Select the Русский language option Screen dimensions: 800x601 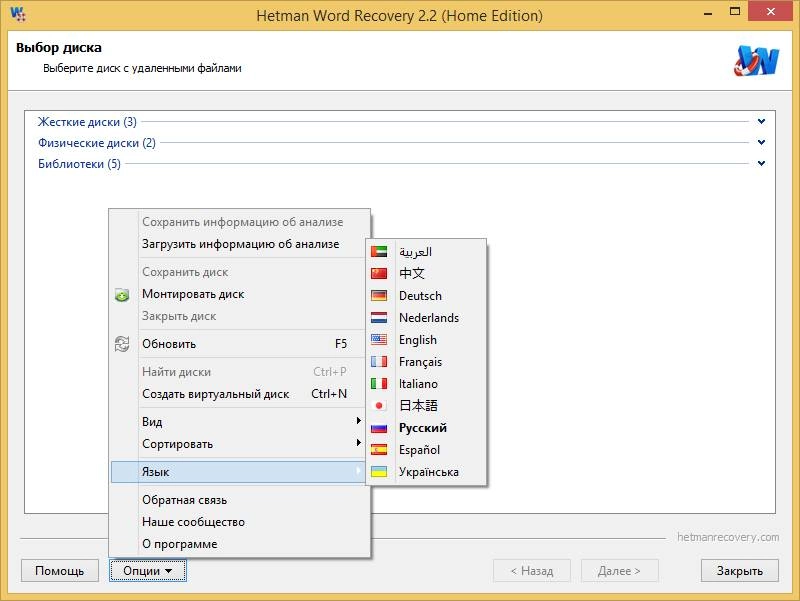427,428
